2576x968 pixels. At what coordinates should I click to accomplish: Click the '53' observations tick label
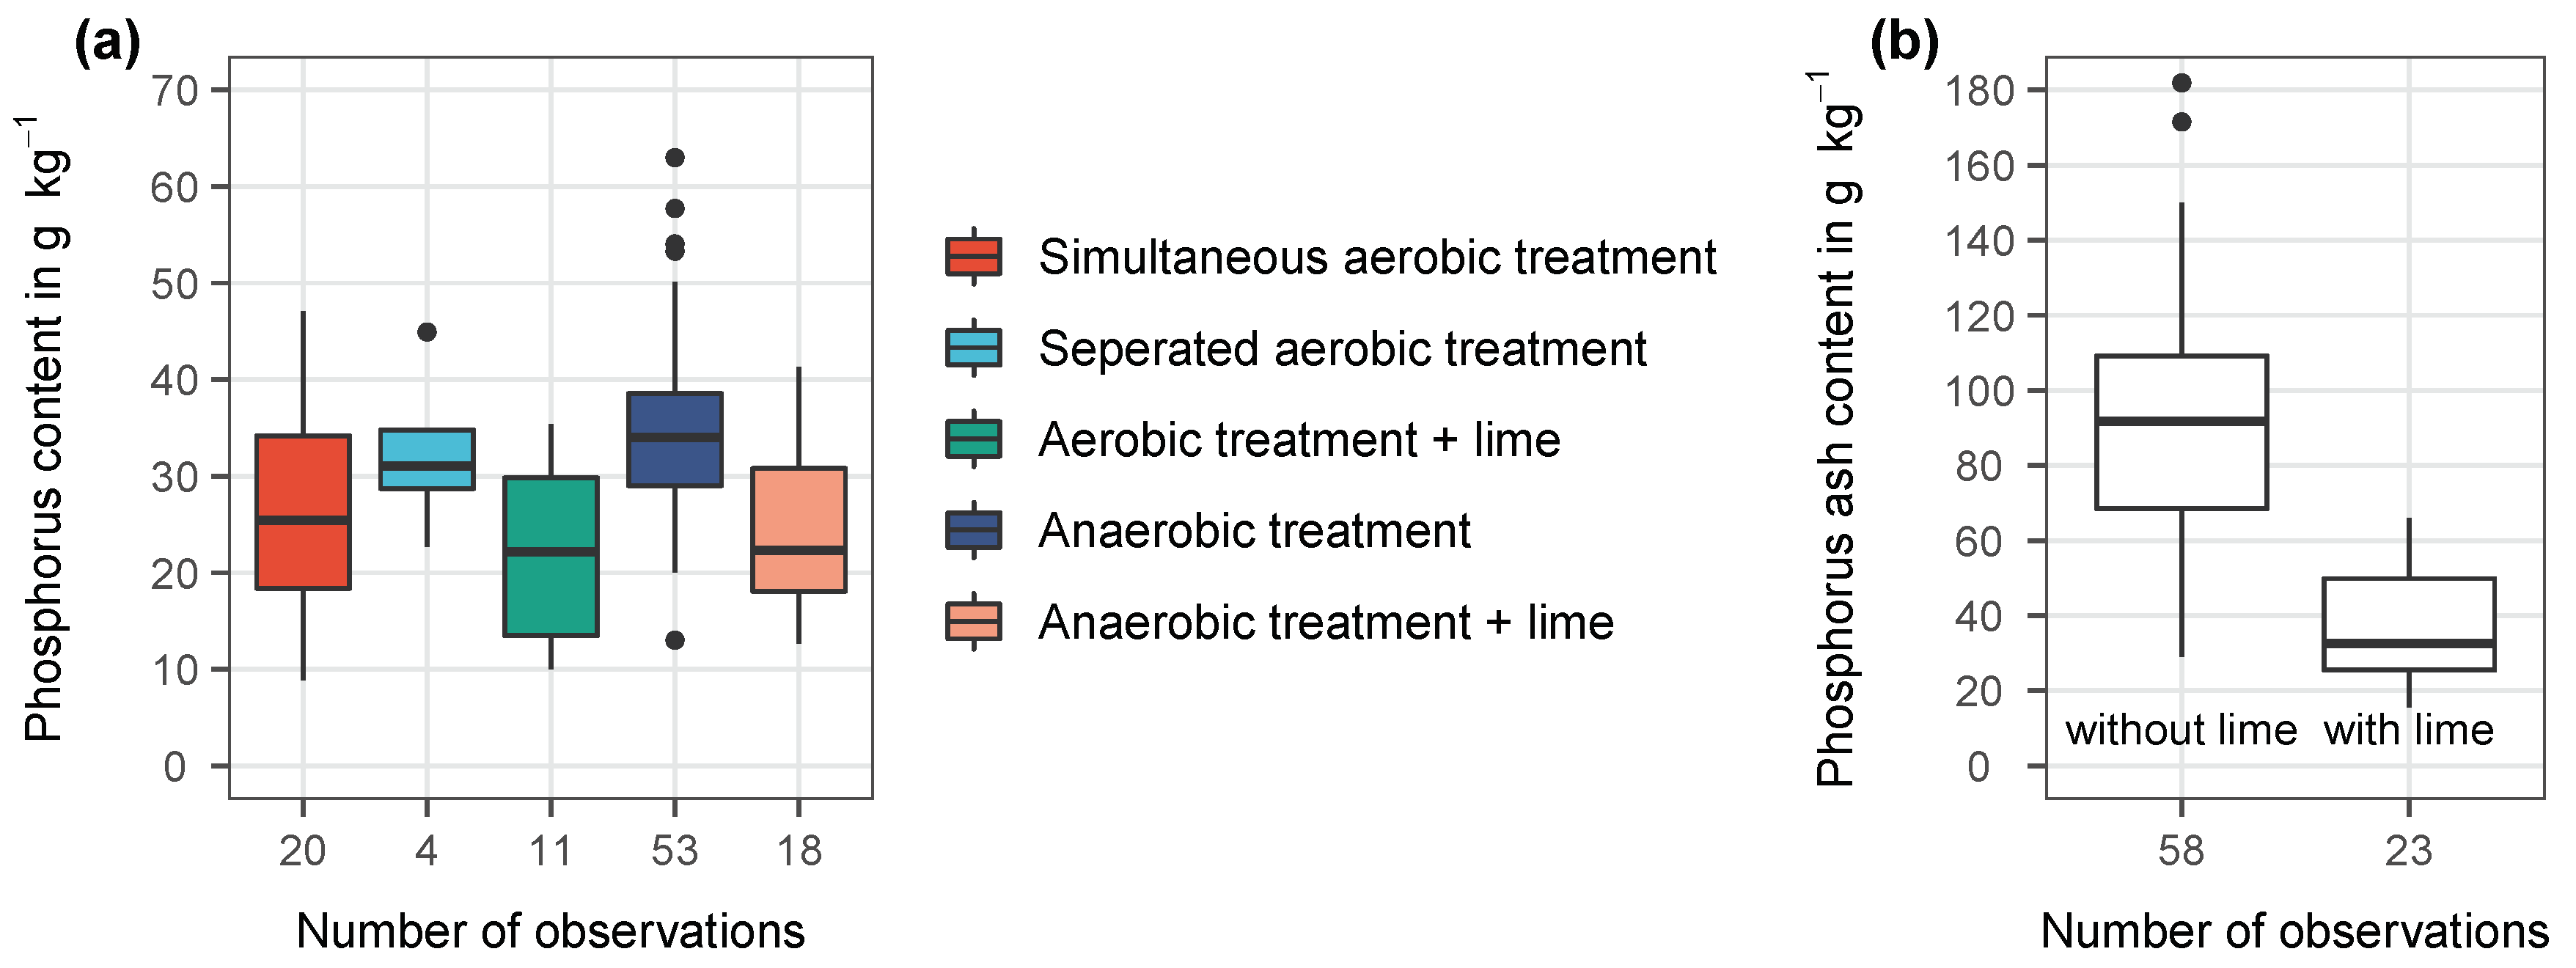click(x=675, y=851)
